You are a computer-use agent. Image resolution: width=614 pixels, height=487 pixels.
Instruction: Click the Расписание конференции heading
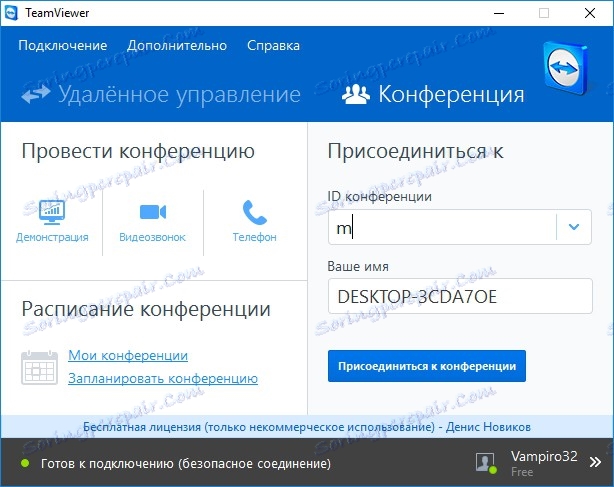coord(146,309)
